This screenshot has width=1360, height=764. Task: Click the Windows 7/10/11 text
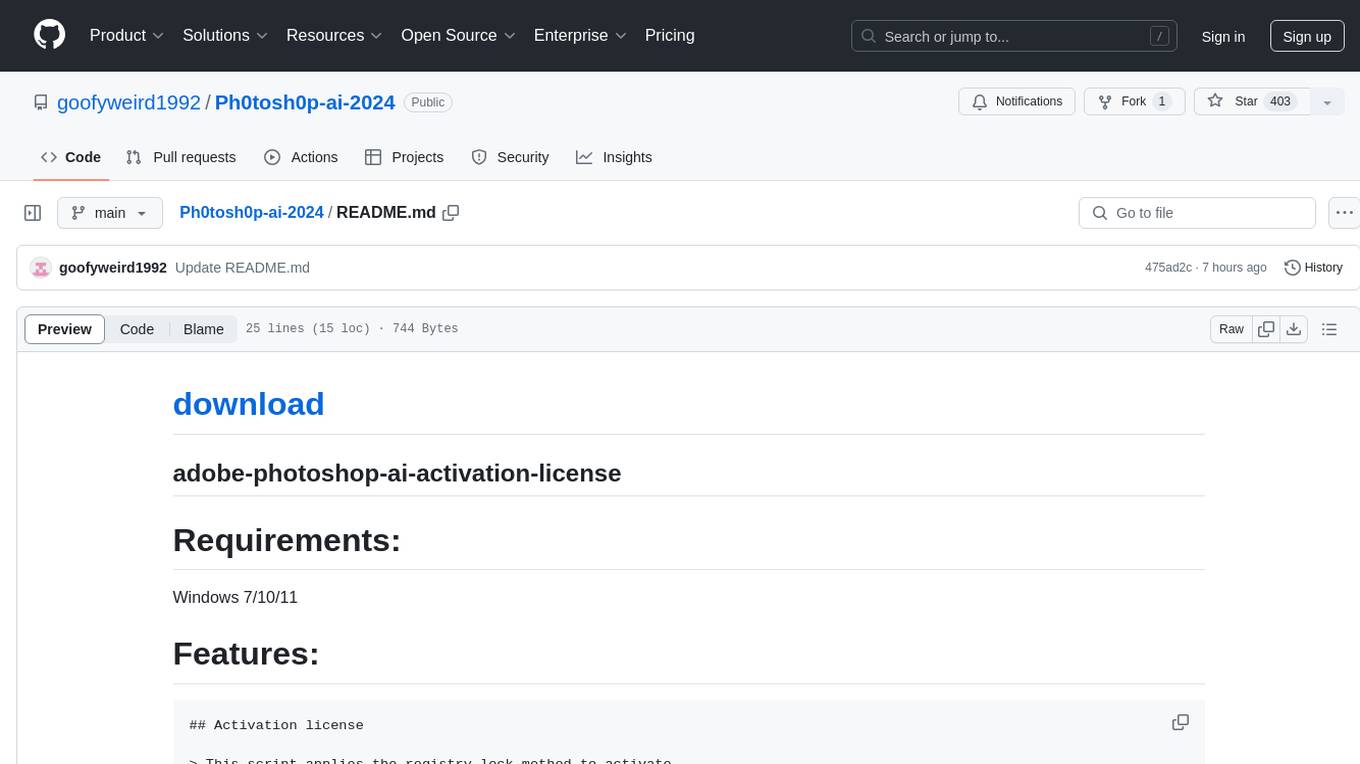pyautogui.click(x=235, y=597)
